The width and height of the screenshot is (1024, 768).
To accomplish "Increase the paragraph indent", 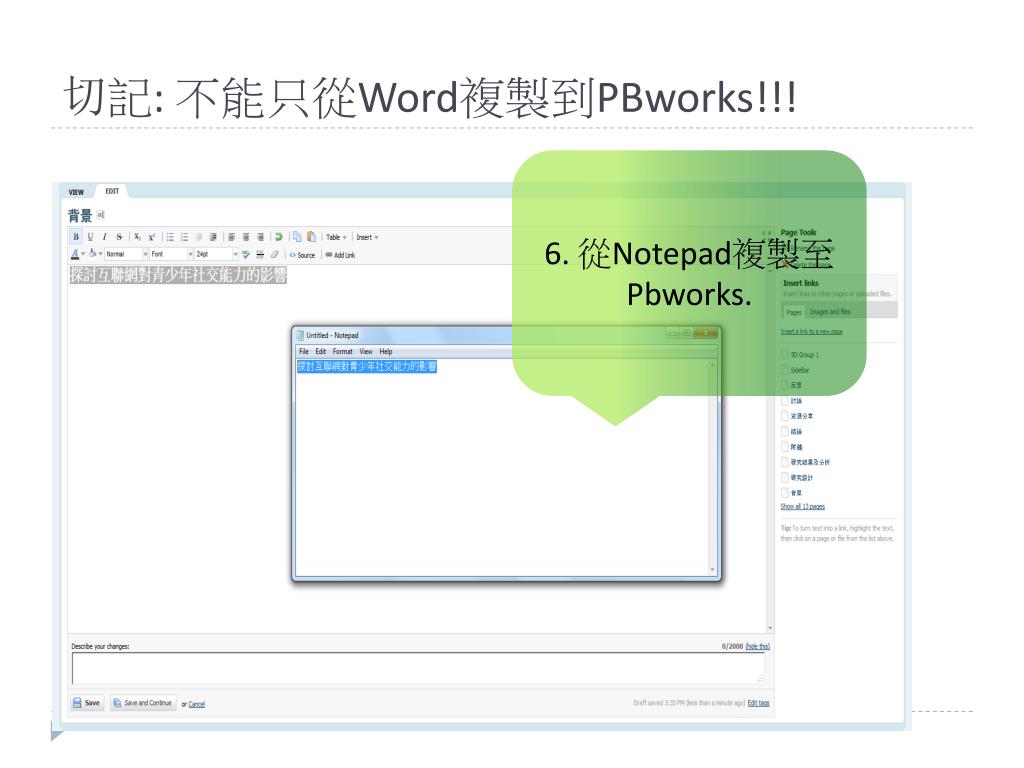I will point(213,237).
